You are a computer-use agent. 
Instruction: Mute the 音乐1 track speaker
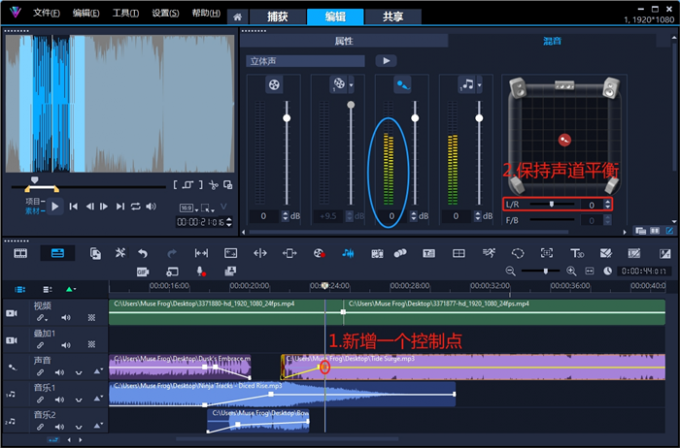click(x=58, y=399)
